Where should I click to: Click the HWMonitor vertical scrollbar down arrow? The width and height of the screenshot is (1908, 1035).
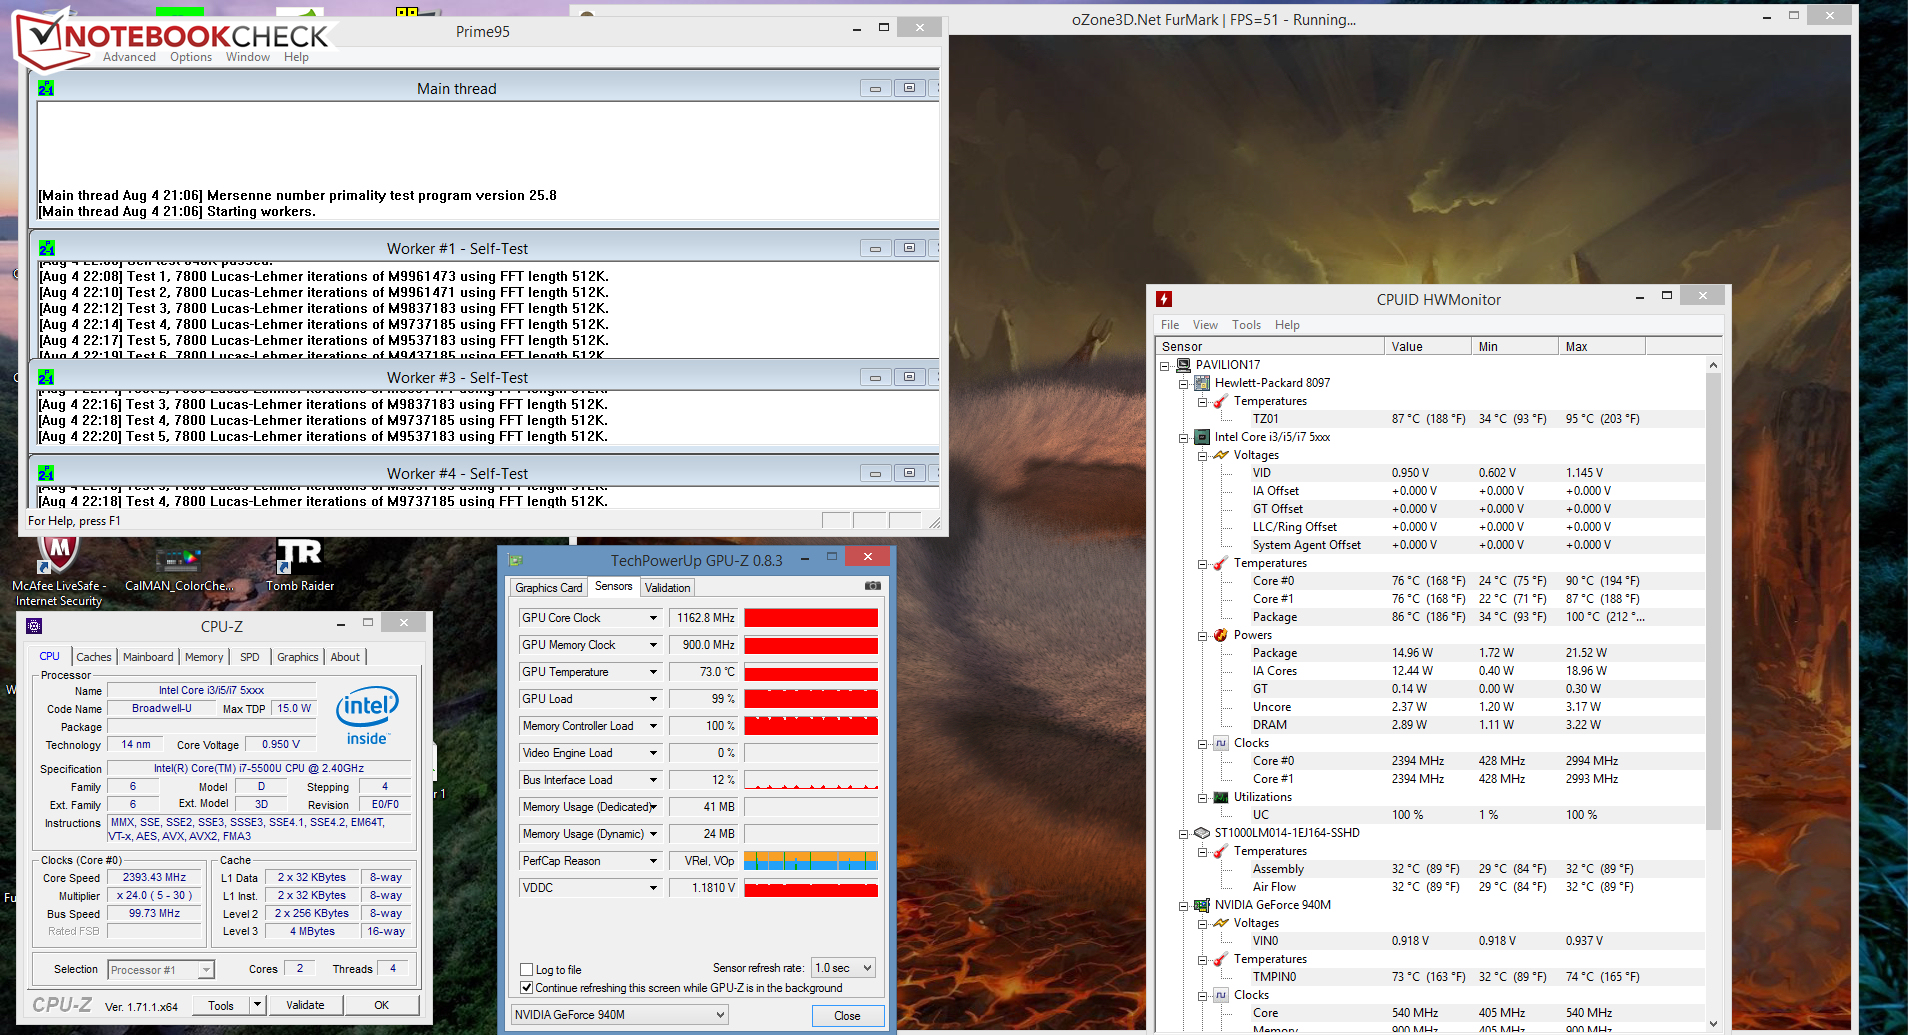coord(1713,1023)
